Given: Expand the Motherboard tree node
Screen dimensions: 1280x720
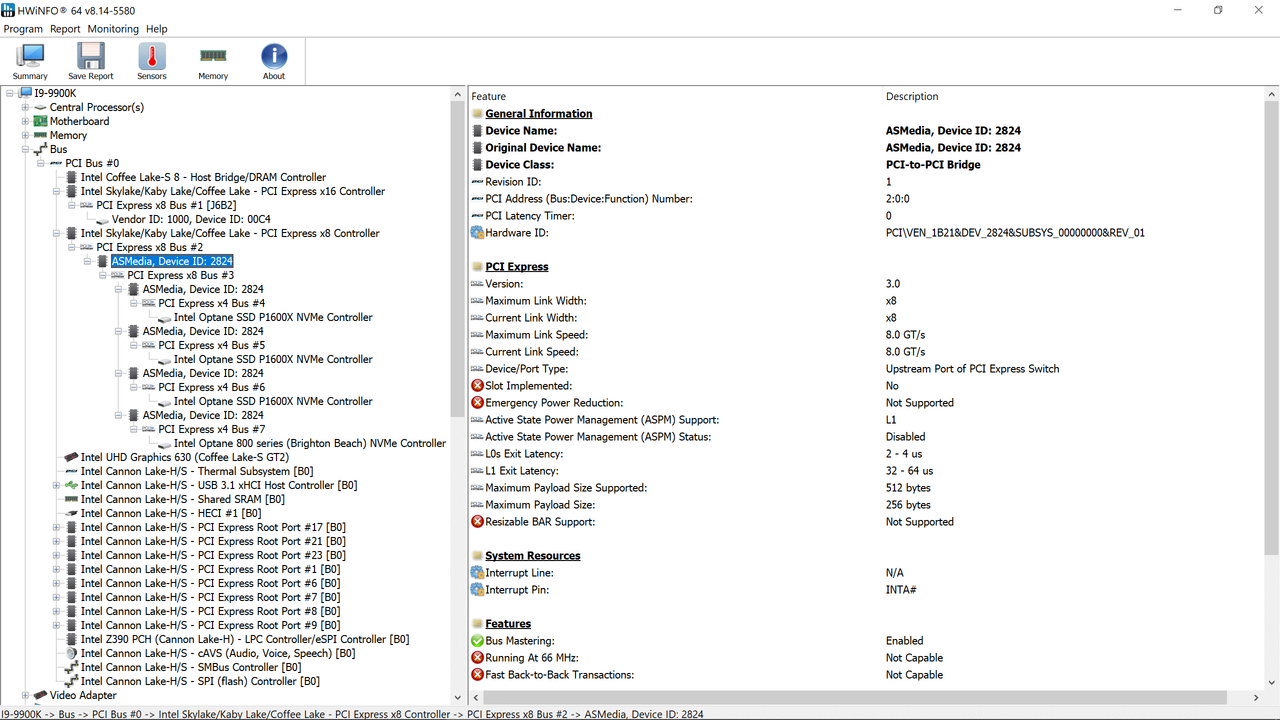Looking at the screenshot, I should coord(26,121).
